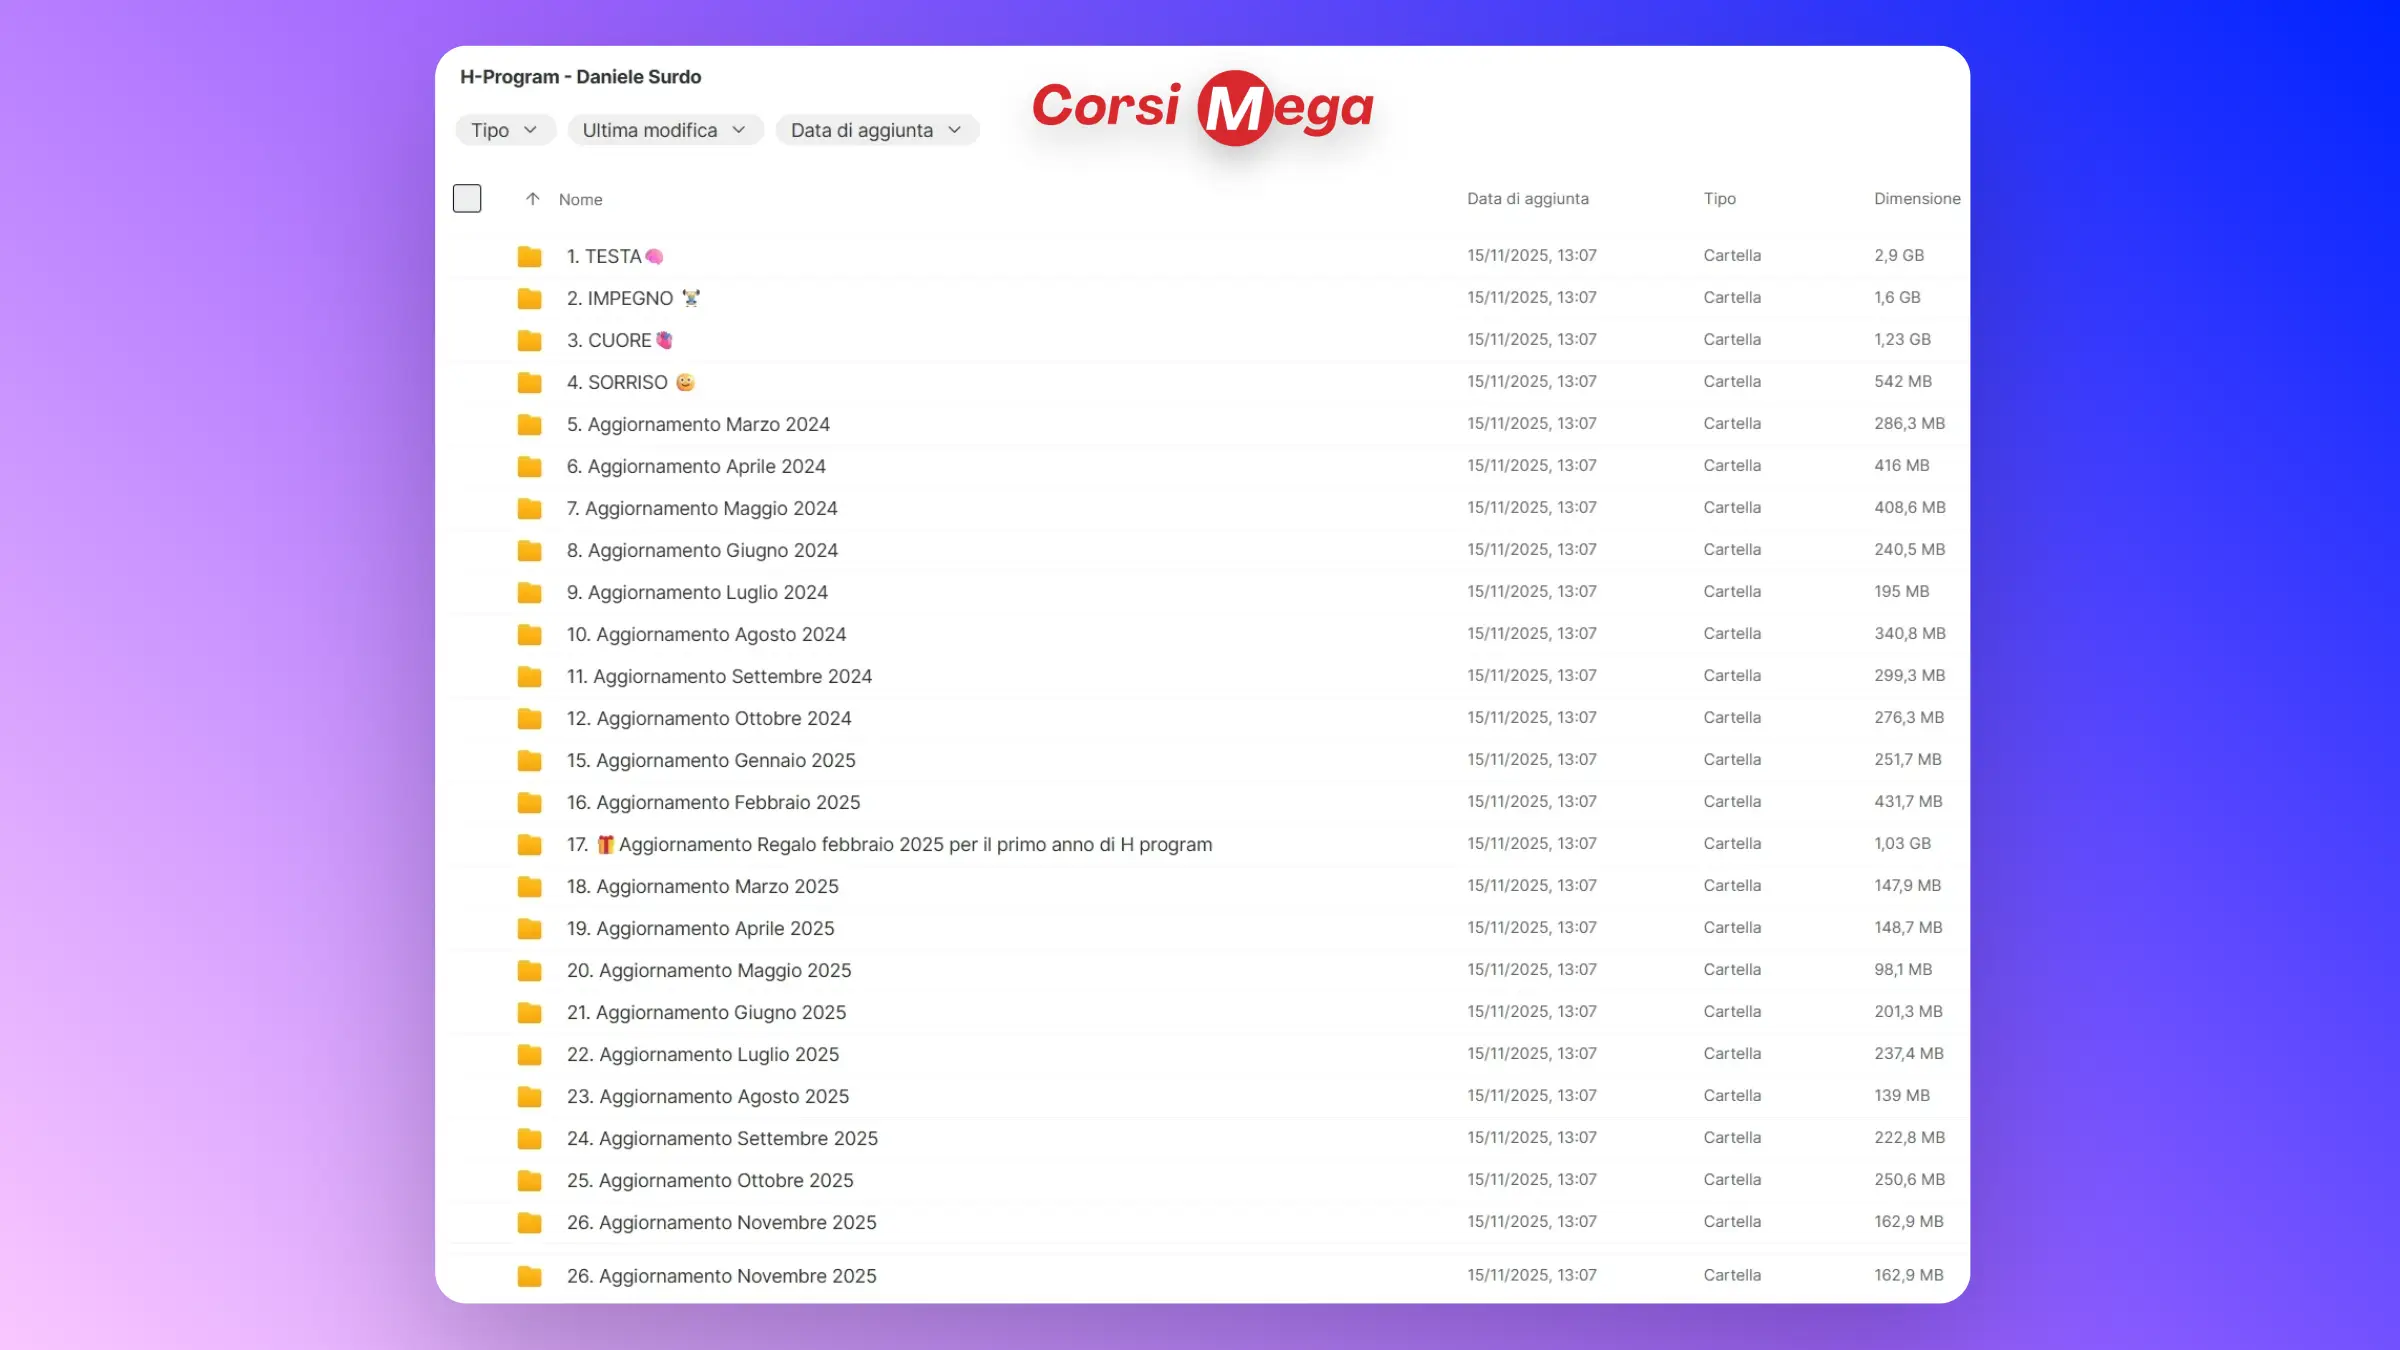Click the folder icon next to 4. SORRISO
Image resolution: width=2400 pixels, height=1350 pixels.
click(529, 383)
